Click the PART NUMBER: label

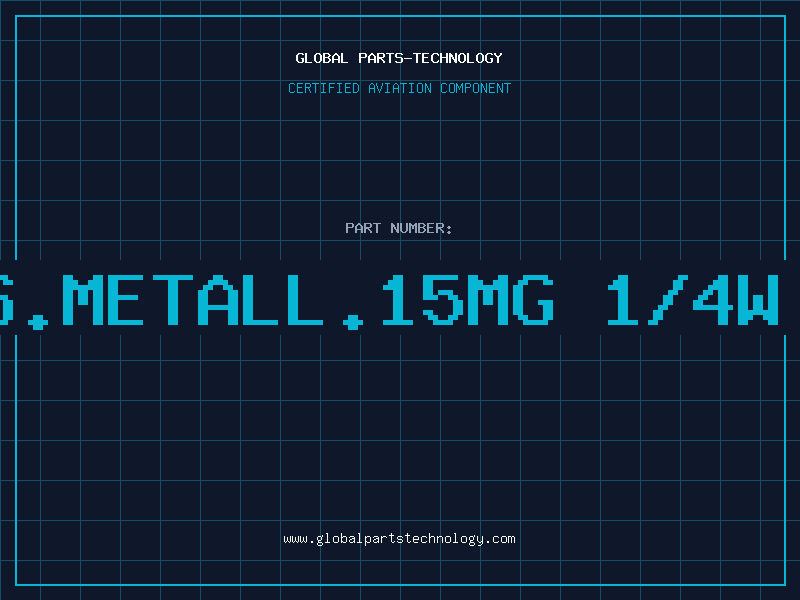pyautogui.click(x=399, y=228)
